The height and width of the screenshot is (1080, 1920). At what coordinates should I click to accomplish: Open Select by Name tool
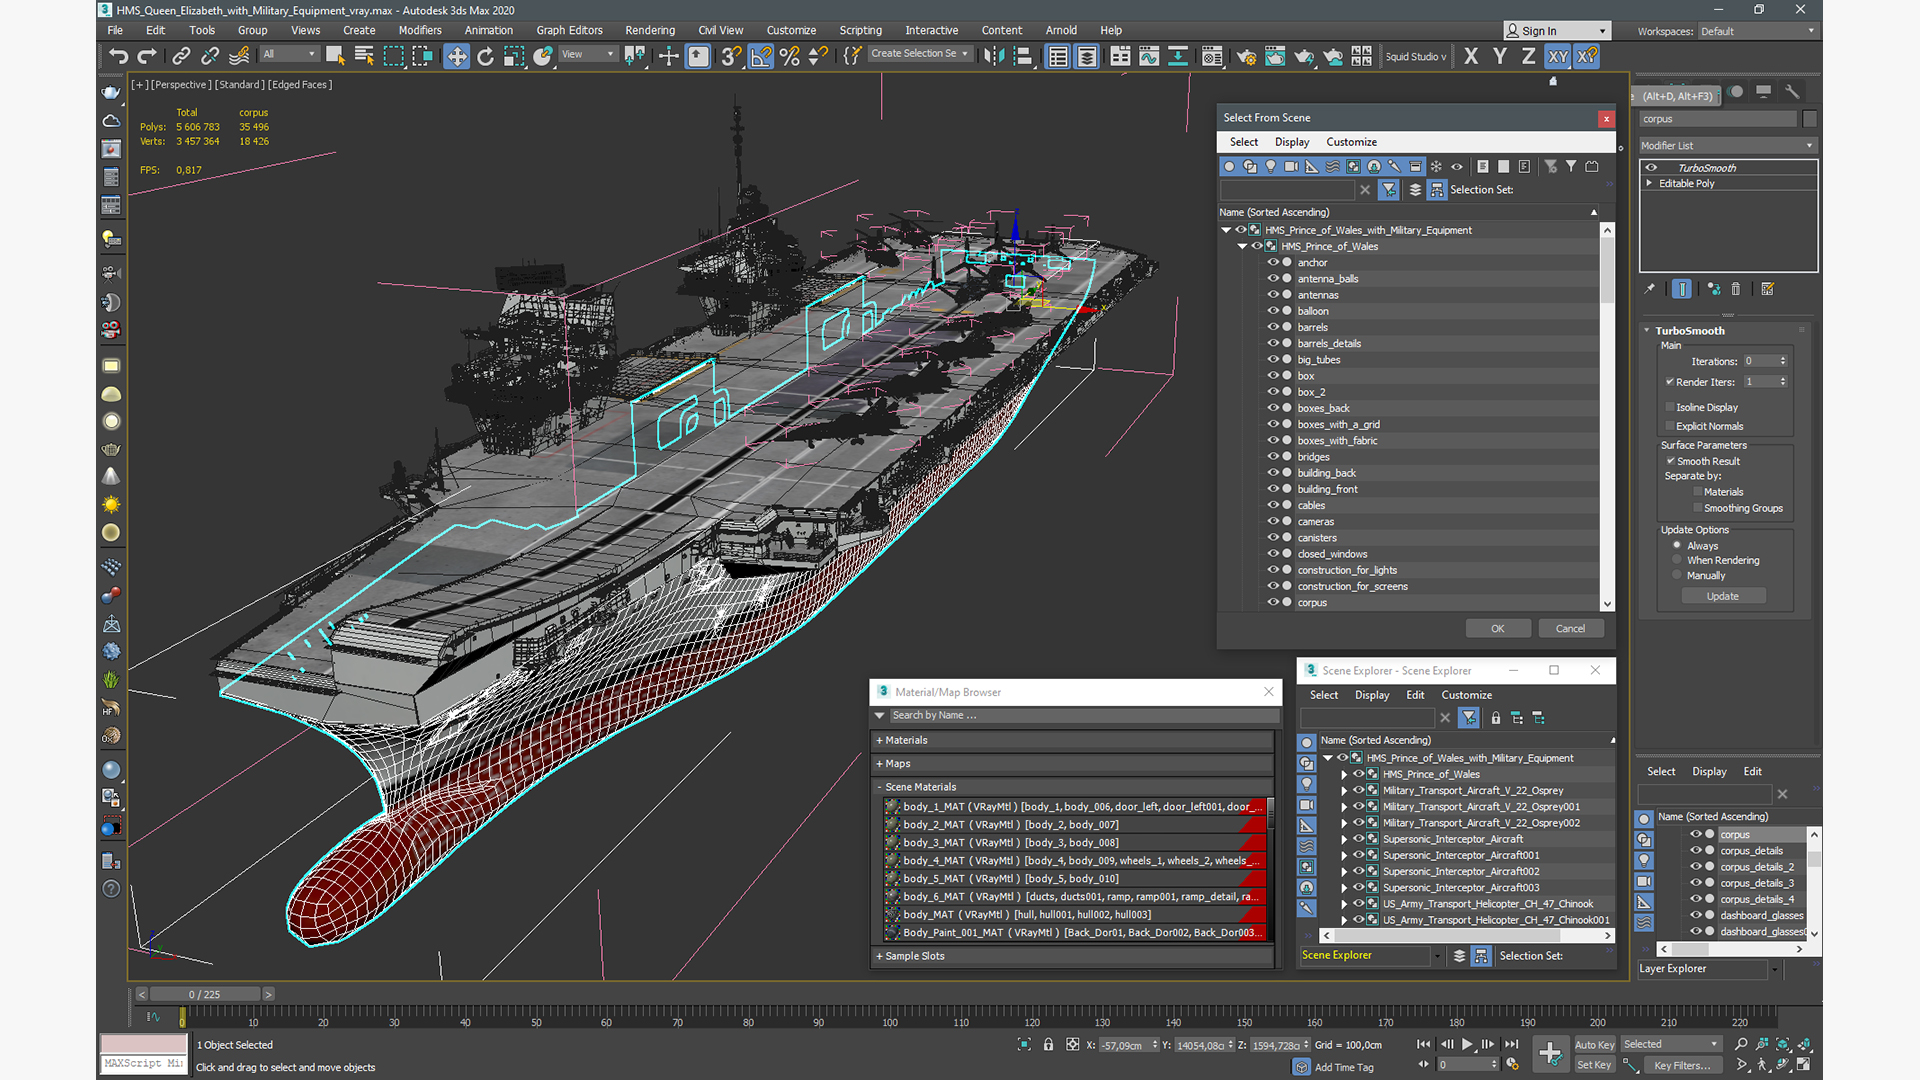tap(364, 56)
